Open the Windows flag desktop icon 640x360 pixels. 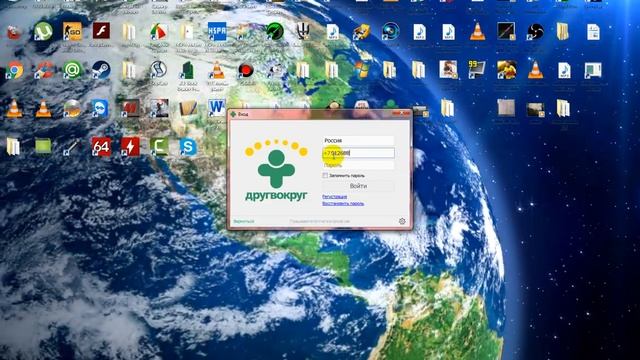[x=361, y=70]
